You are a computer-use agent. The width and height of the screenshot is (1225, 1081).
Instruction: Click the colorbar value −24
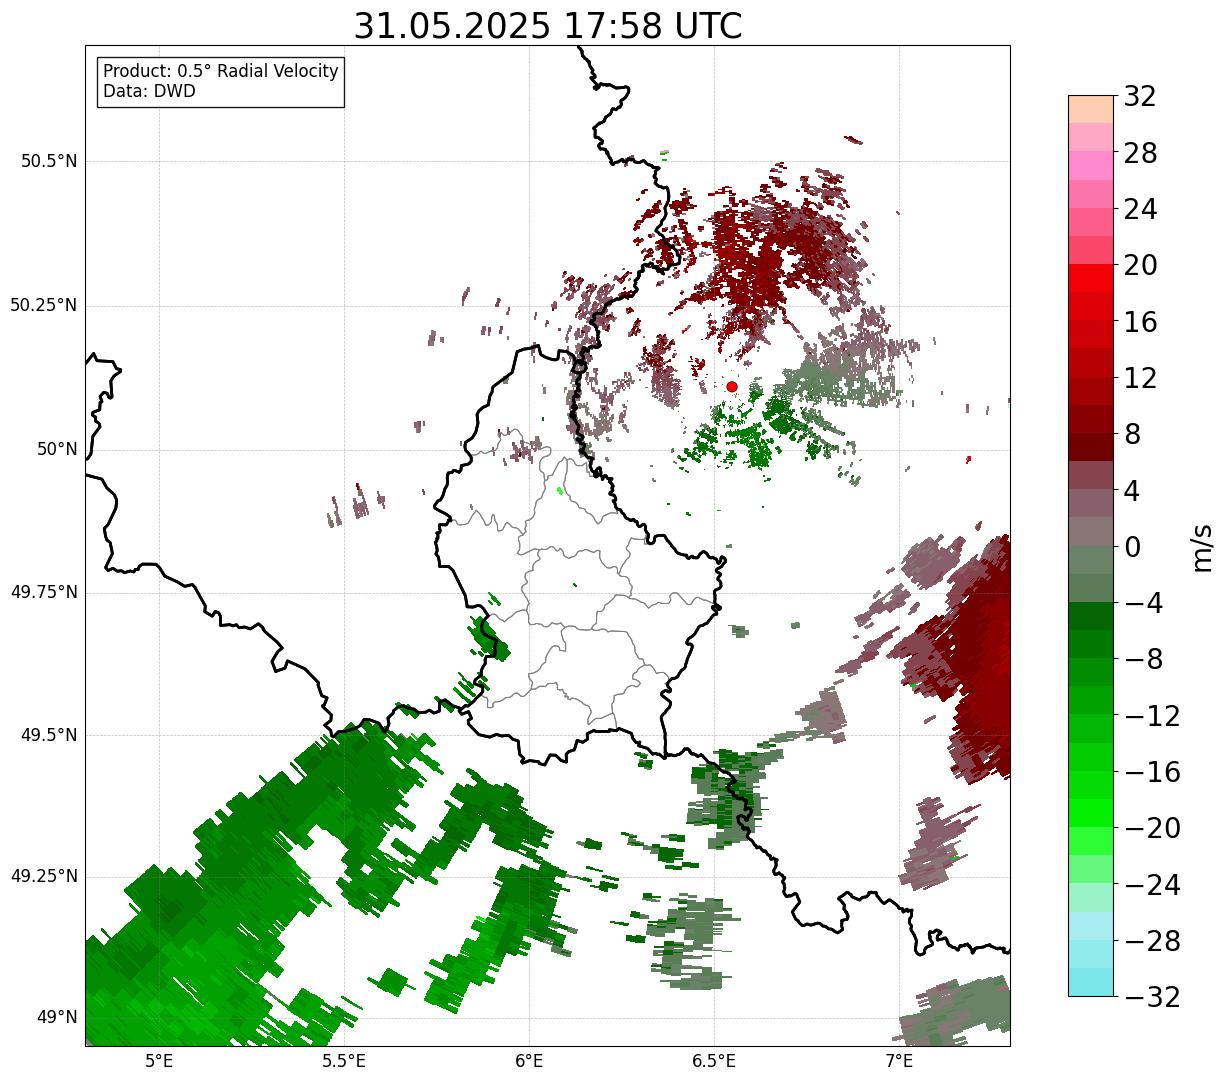1152,885
